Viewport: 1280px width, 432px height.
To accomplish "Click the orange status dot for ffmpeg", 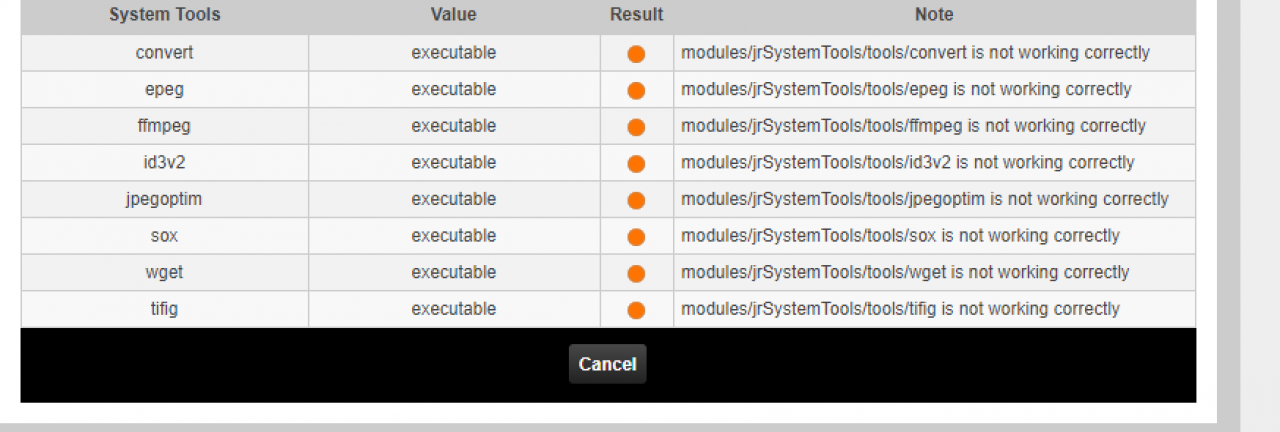I will [636, 127].
